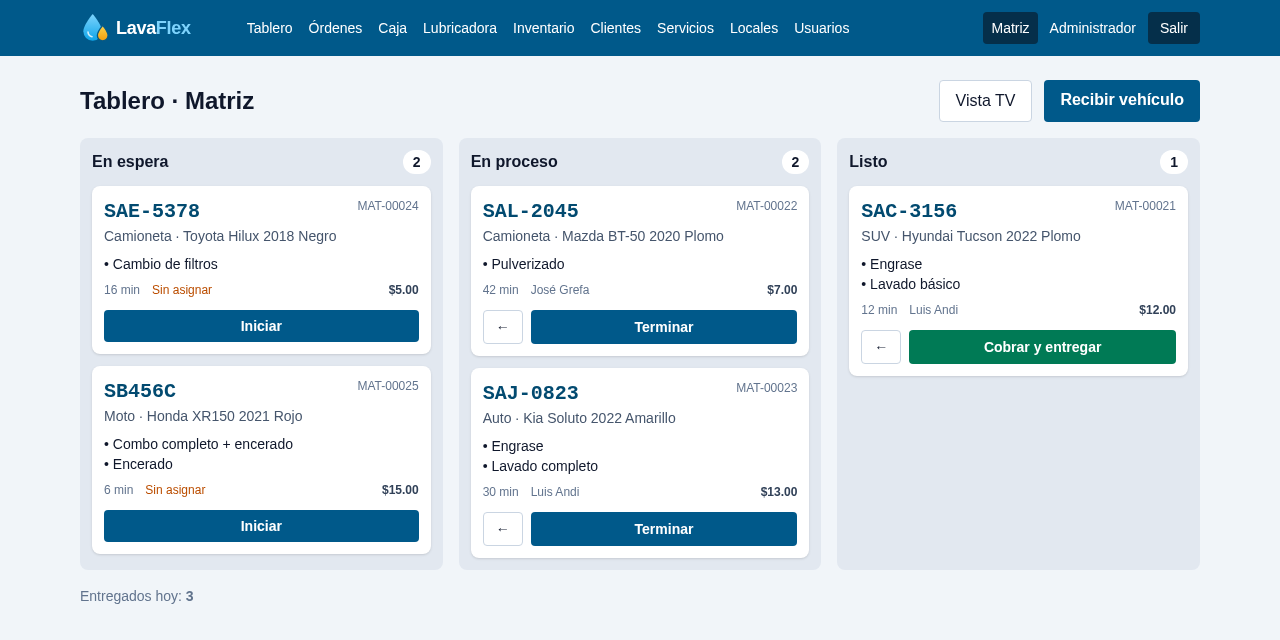
Task: Open the Tablero menu item
Action: coord(270,28)
